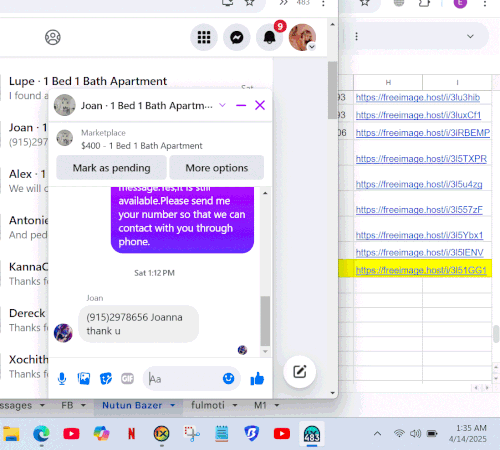Viewport: 500px width, 450px height.
Task: Open the account profile picture menu
Action: pyautogui.click(x=302, y=37)
